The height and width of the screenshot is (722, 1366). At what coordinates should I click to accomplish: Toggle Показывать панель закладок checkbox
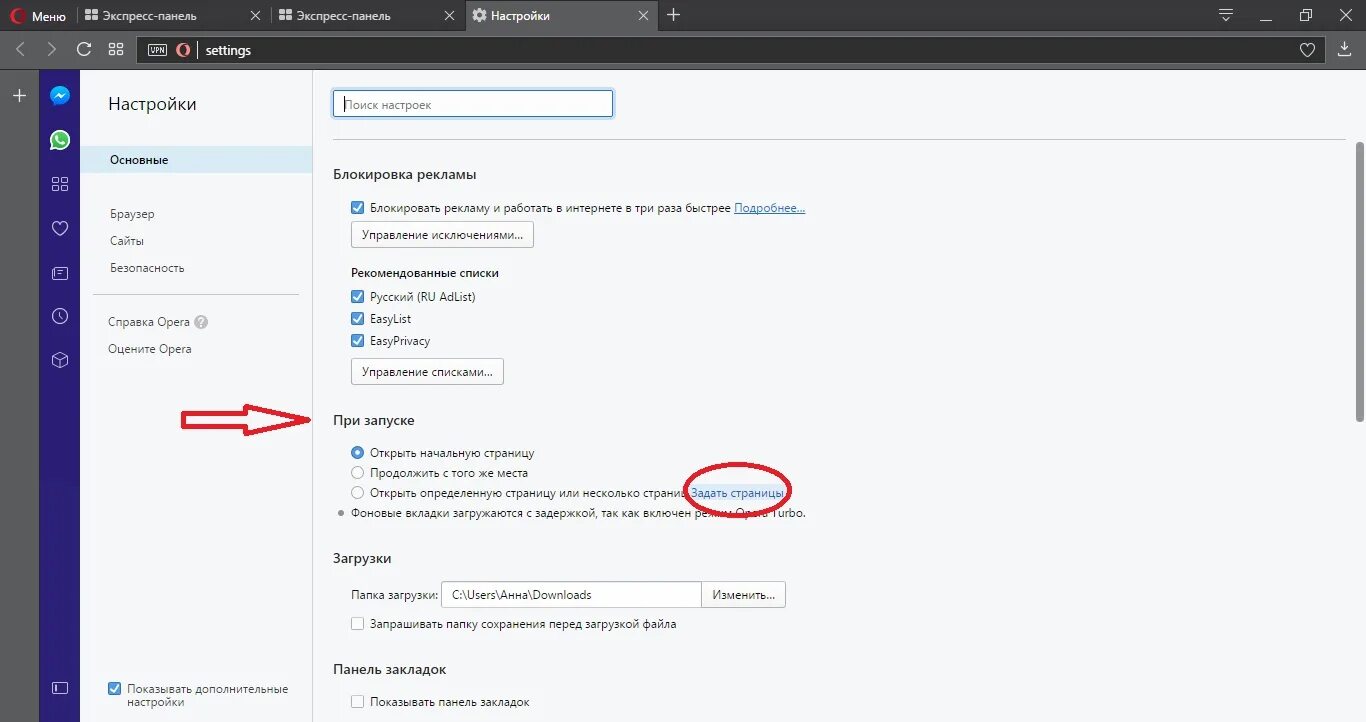coord(357,702)
